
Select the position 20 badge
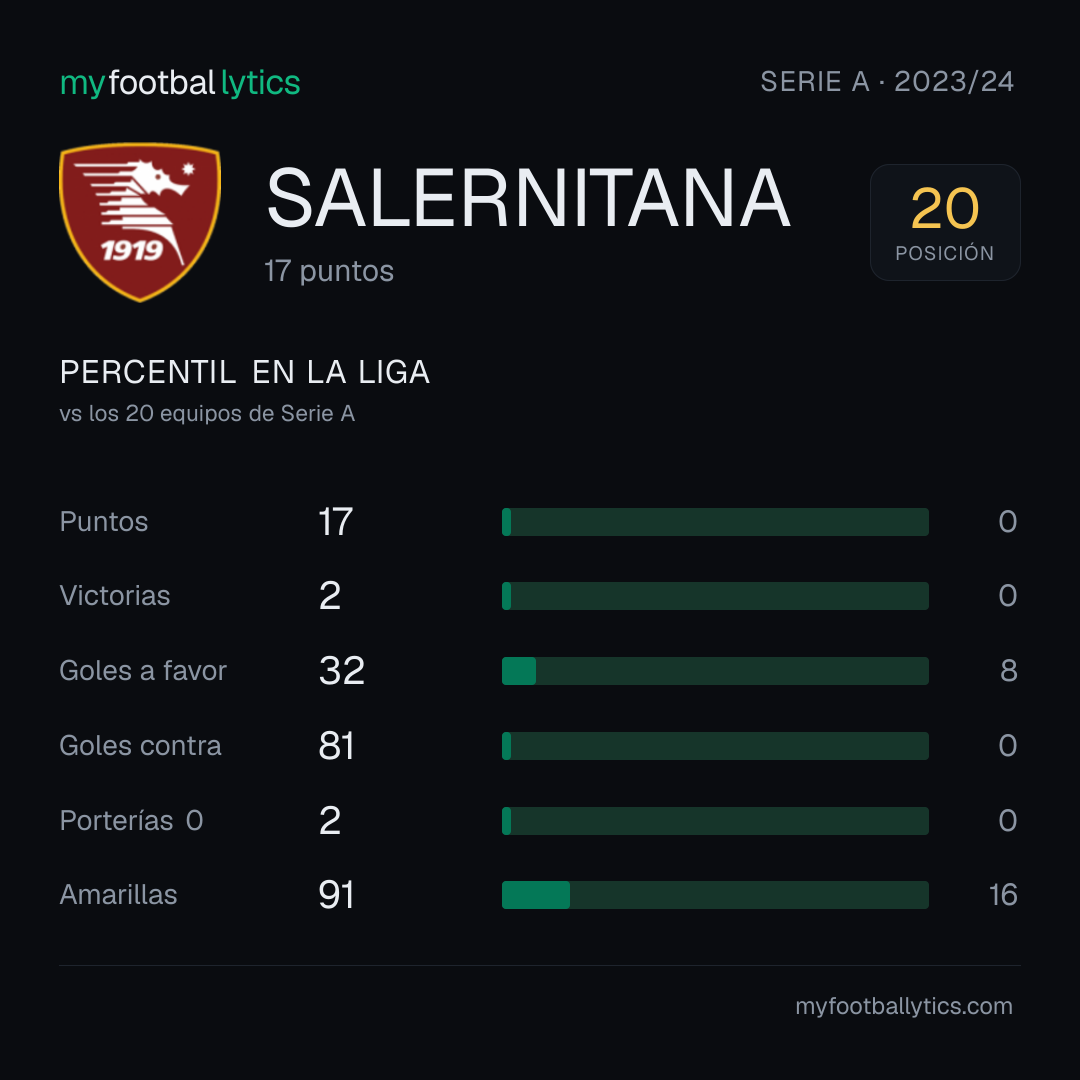945,222
